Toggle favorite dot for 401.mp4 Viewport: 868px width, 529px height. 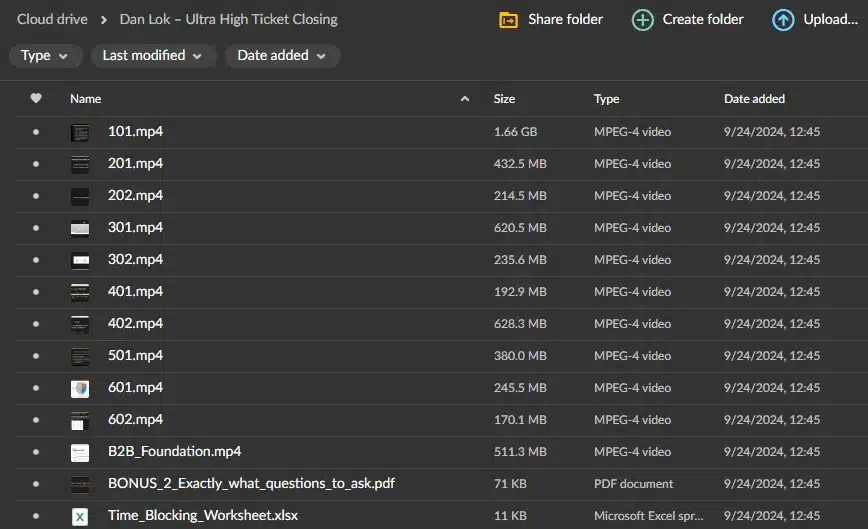coord(36,292)
